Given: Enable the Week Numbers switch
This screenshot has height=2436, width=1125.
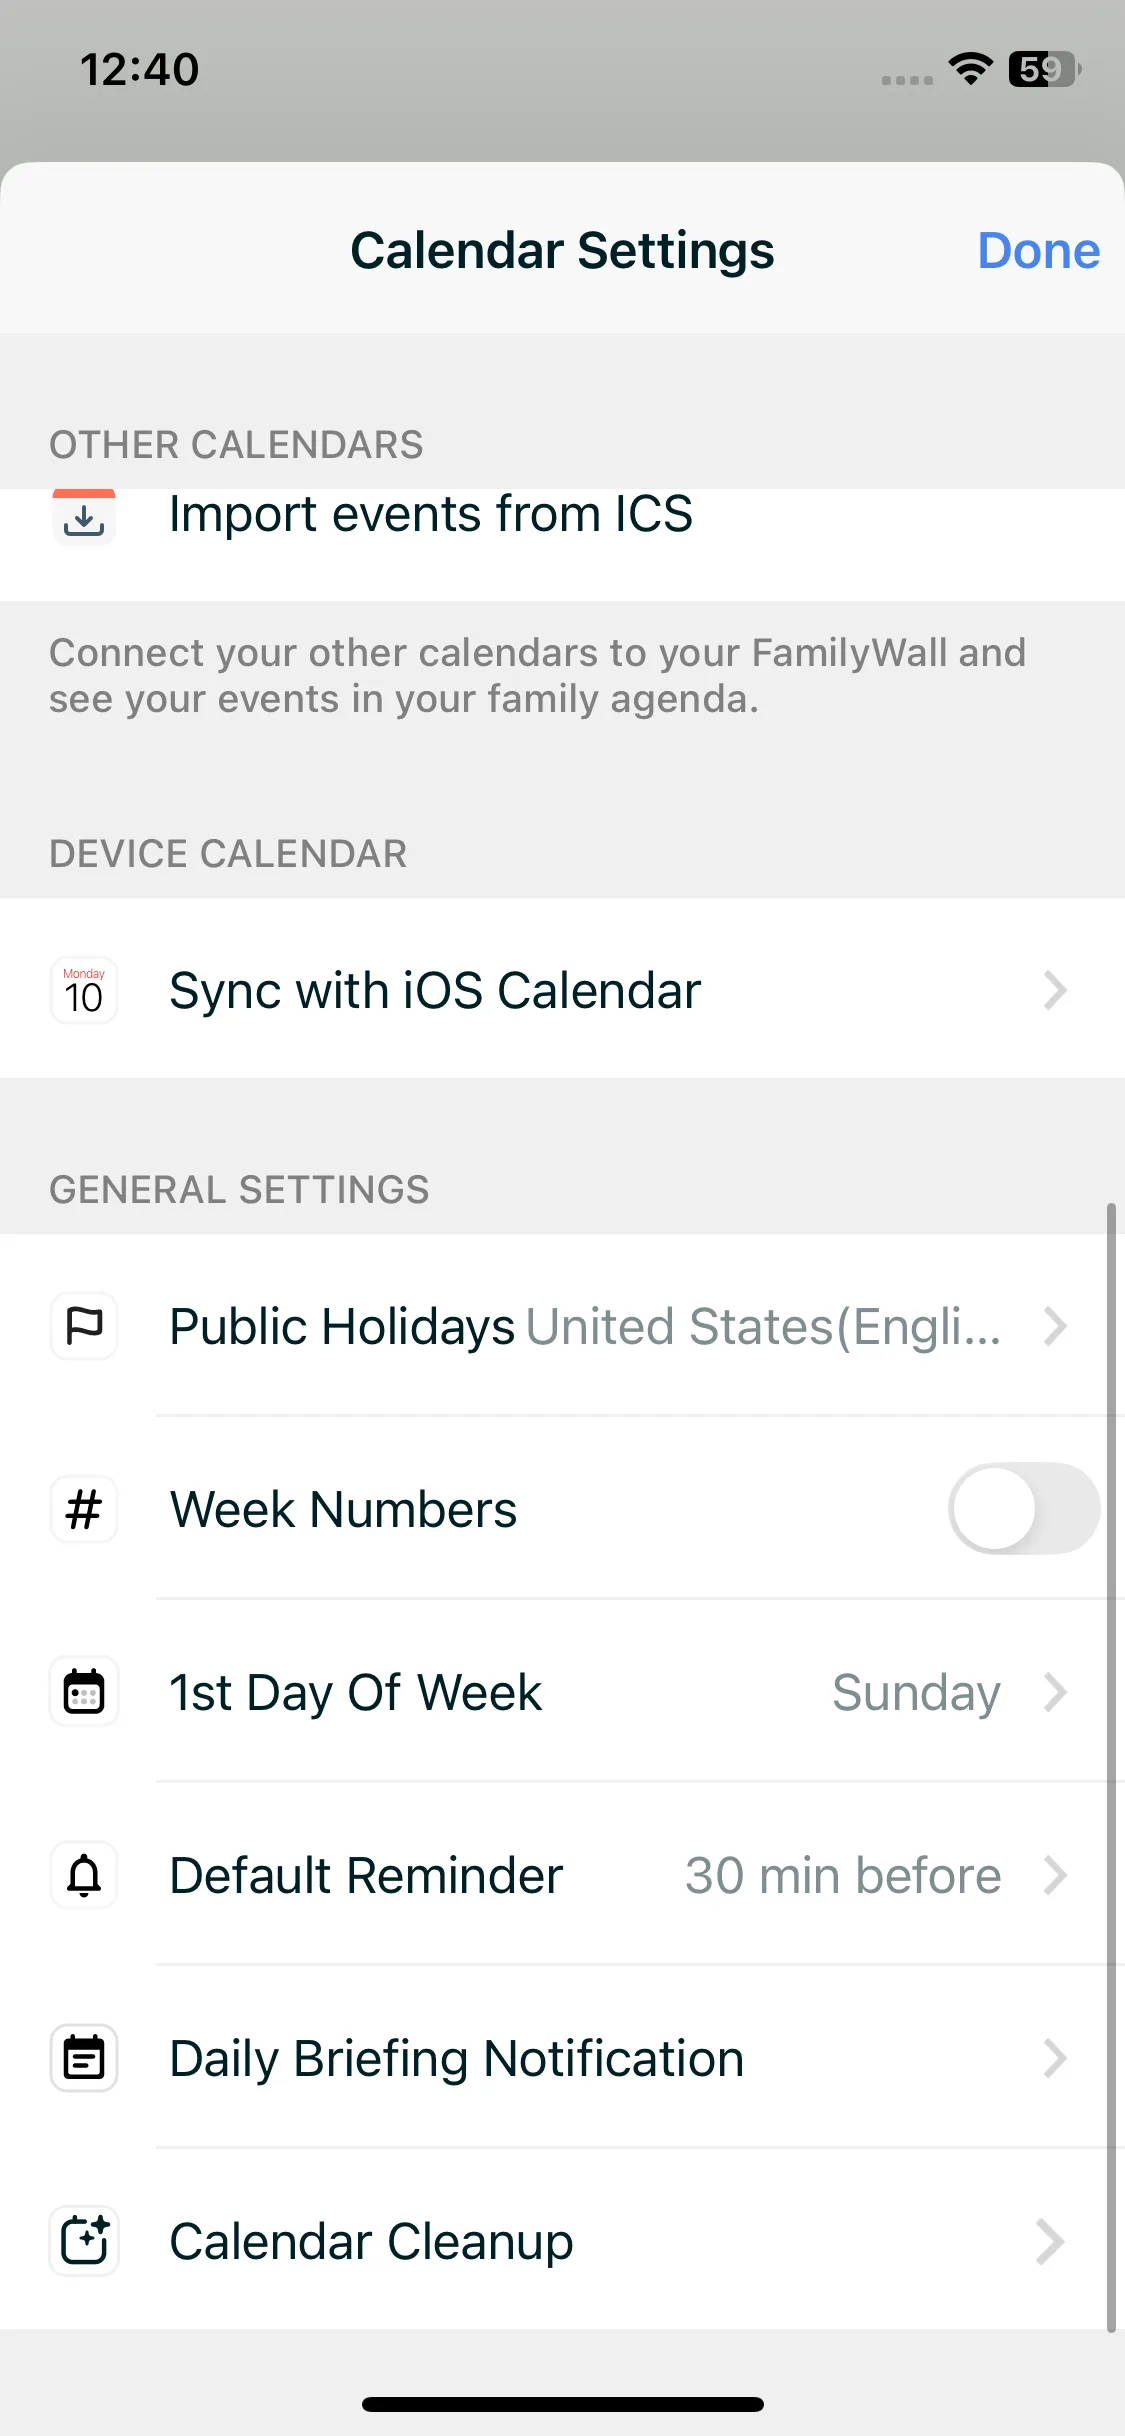Looking at the screenshot, I should point(1023,1509).
